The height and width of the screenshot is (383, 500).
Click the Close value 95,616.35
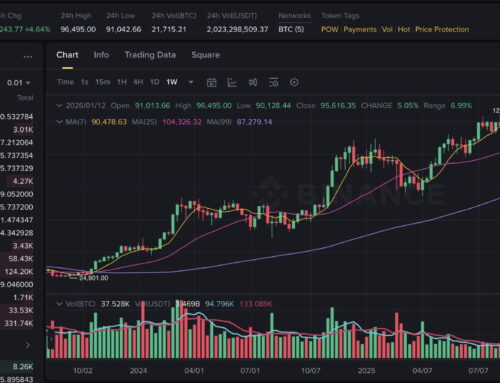[x=338, y=106]
